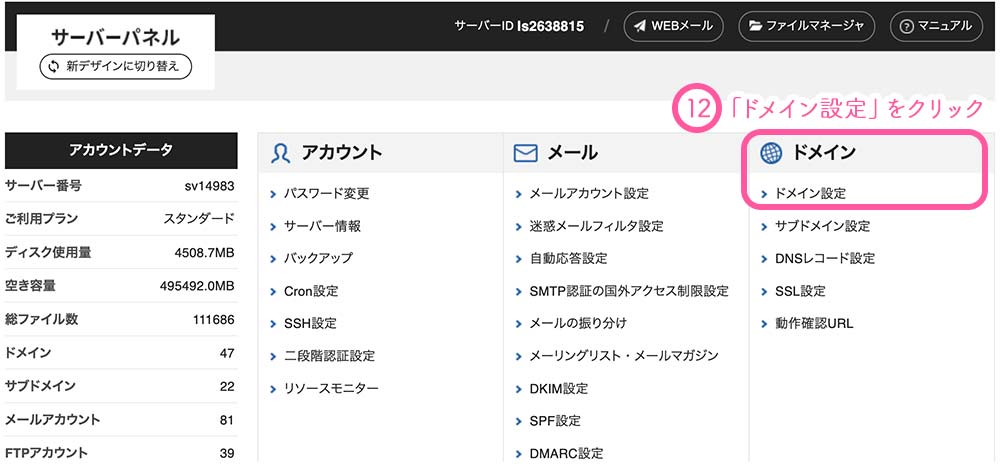
Task: Click the アカウント person icon
Action: click(x=281, y=153)
